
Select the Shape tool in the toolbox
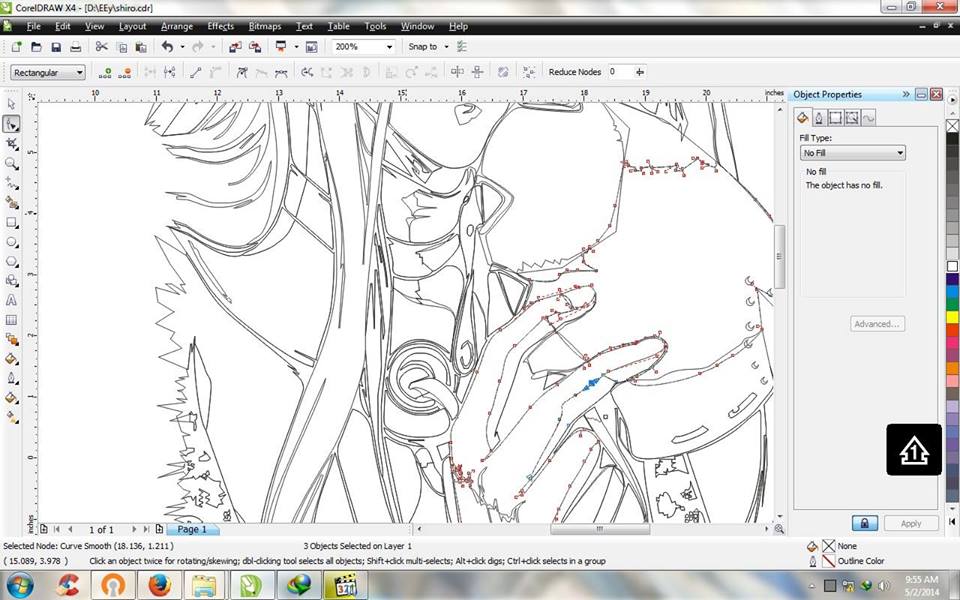(11, 124)
